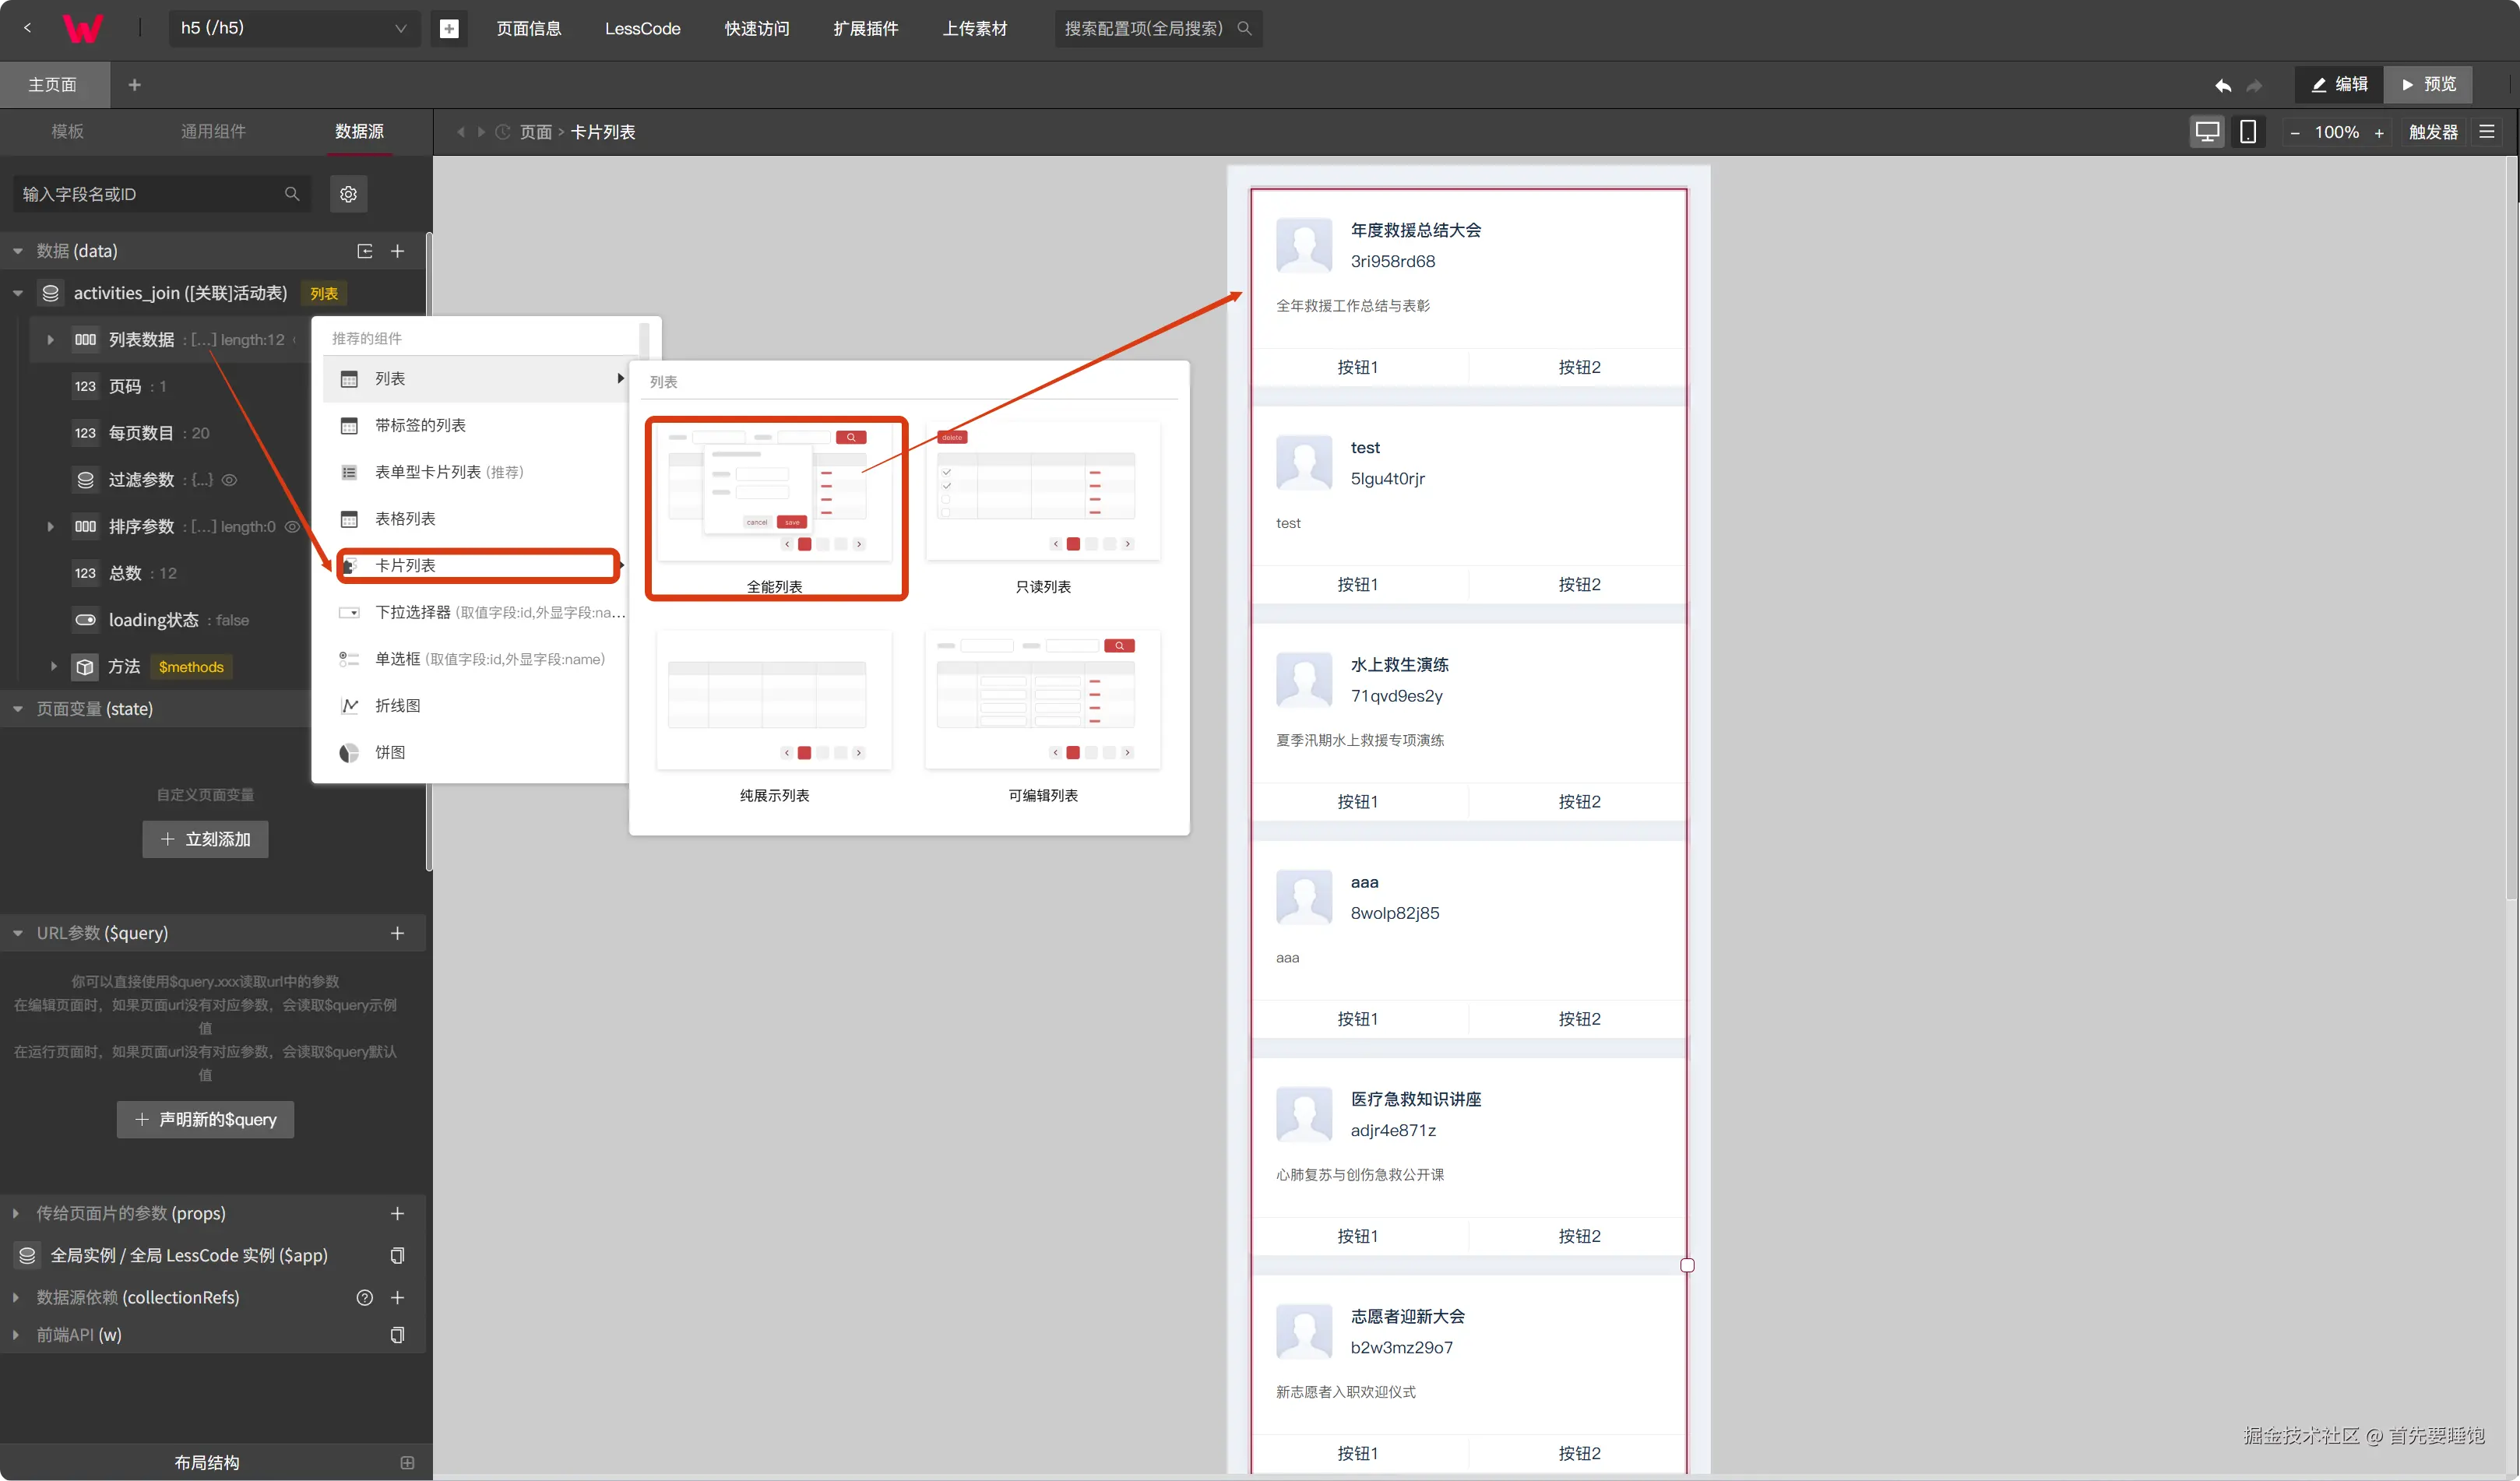The image size is (2520, 1481).
Task: Click the 声明新的$query button
Action: [205, 1119]
